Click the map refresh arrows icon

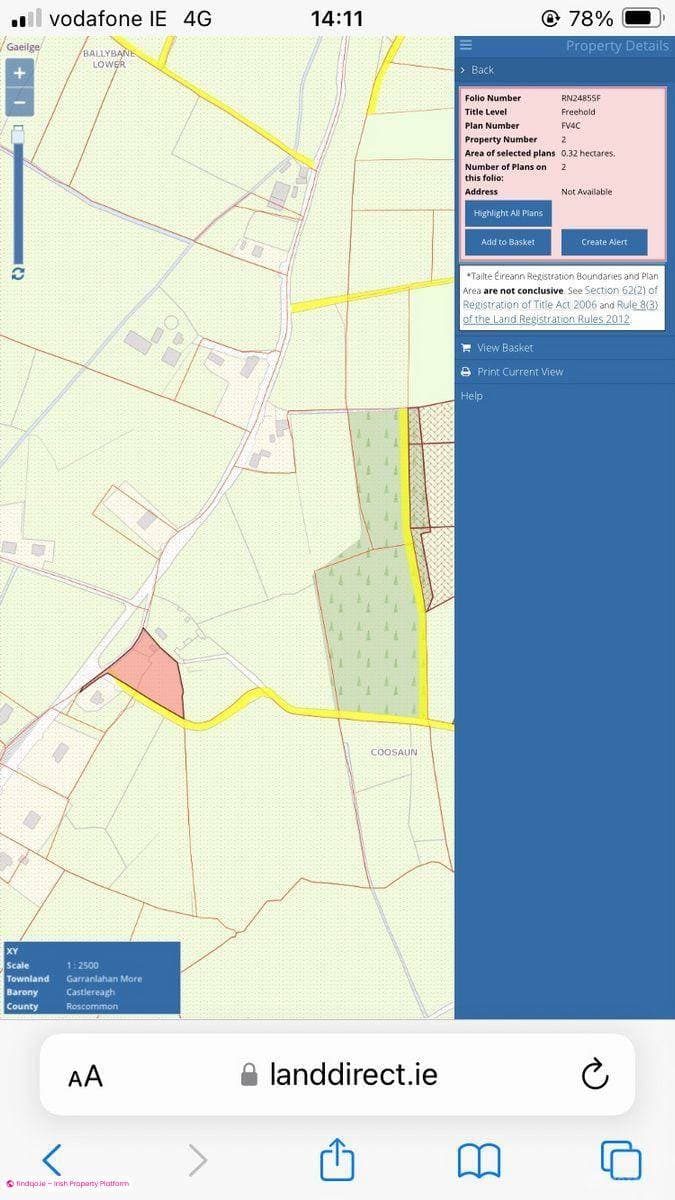(18, 273)
